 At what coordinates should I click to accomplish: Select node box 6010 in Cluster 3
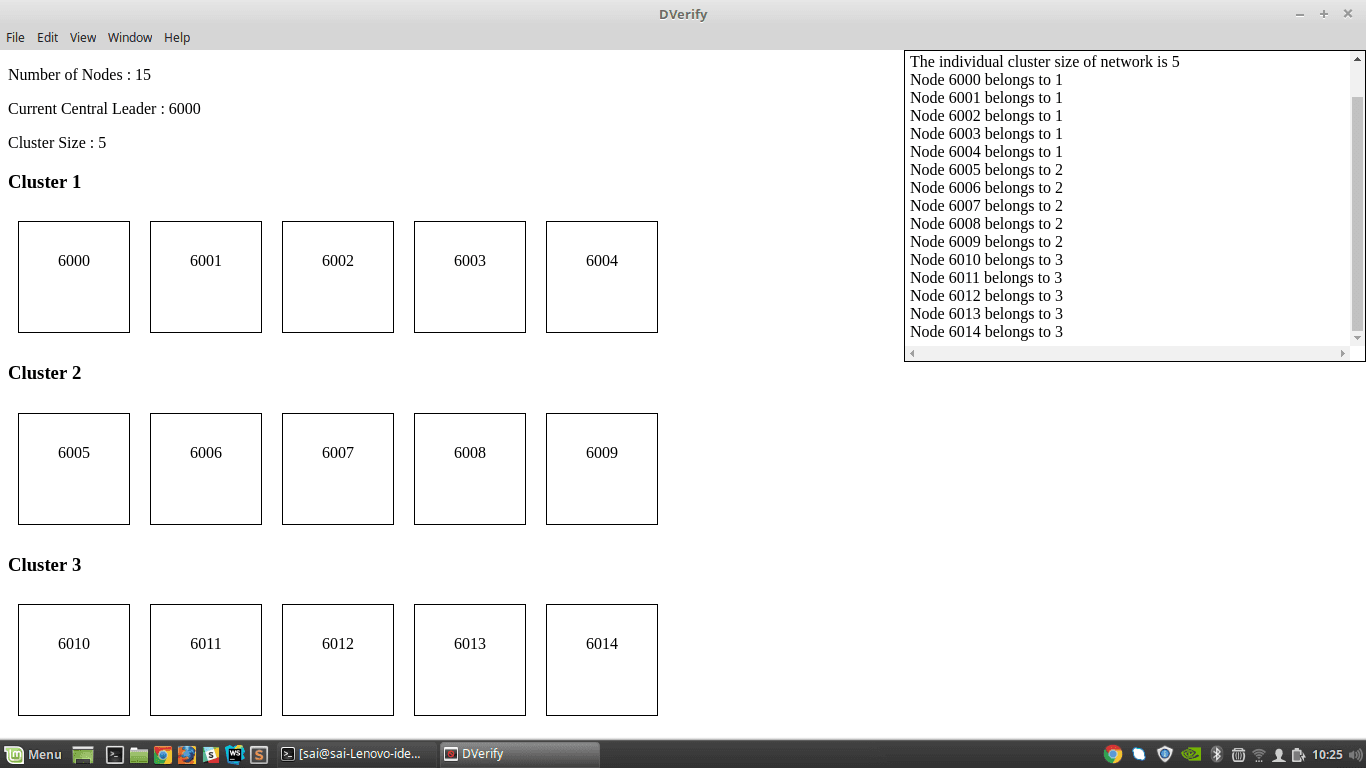pos(74,660)
